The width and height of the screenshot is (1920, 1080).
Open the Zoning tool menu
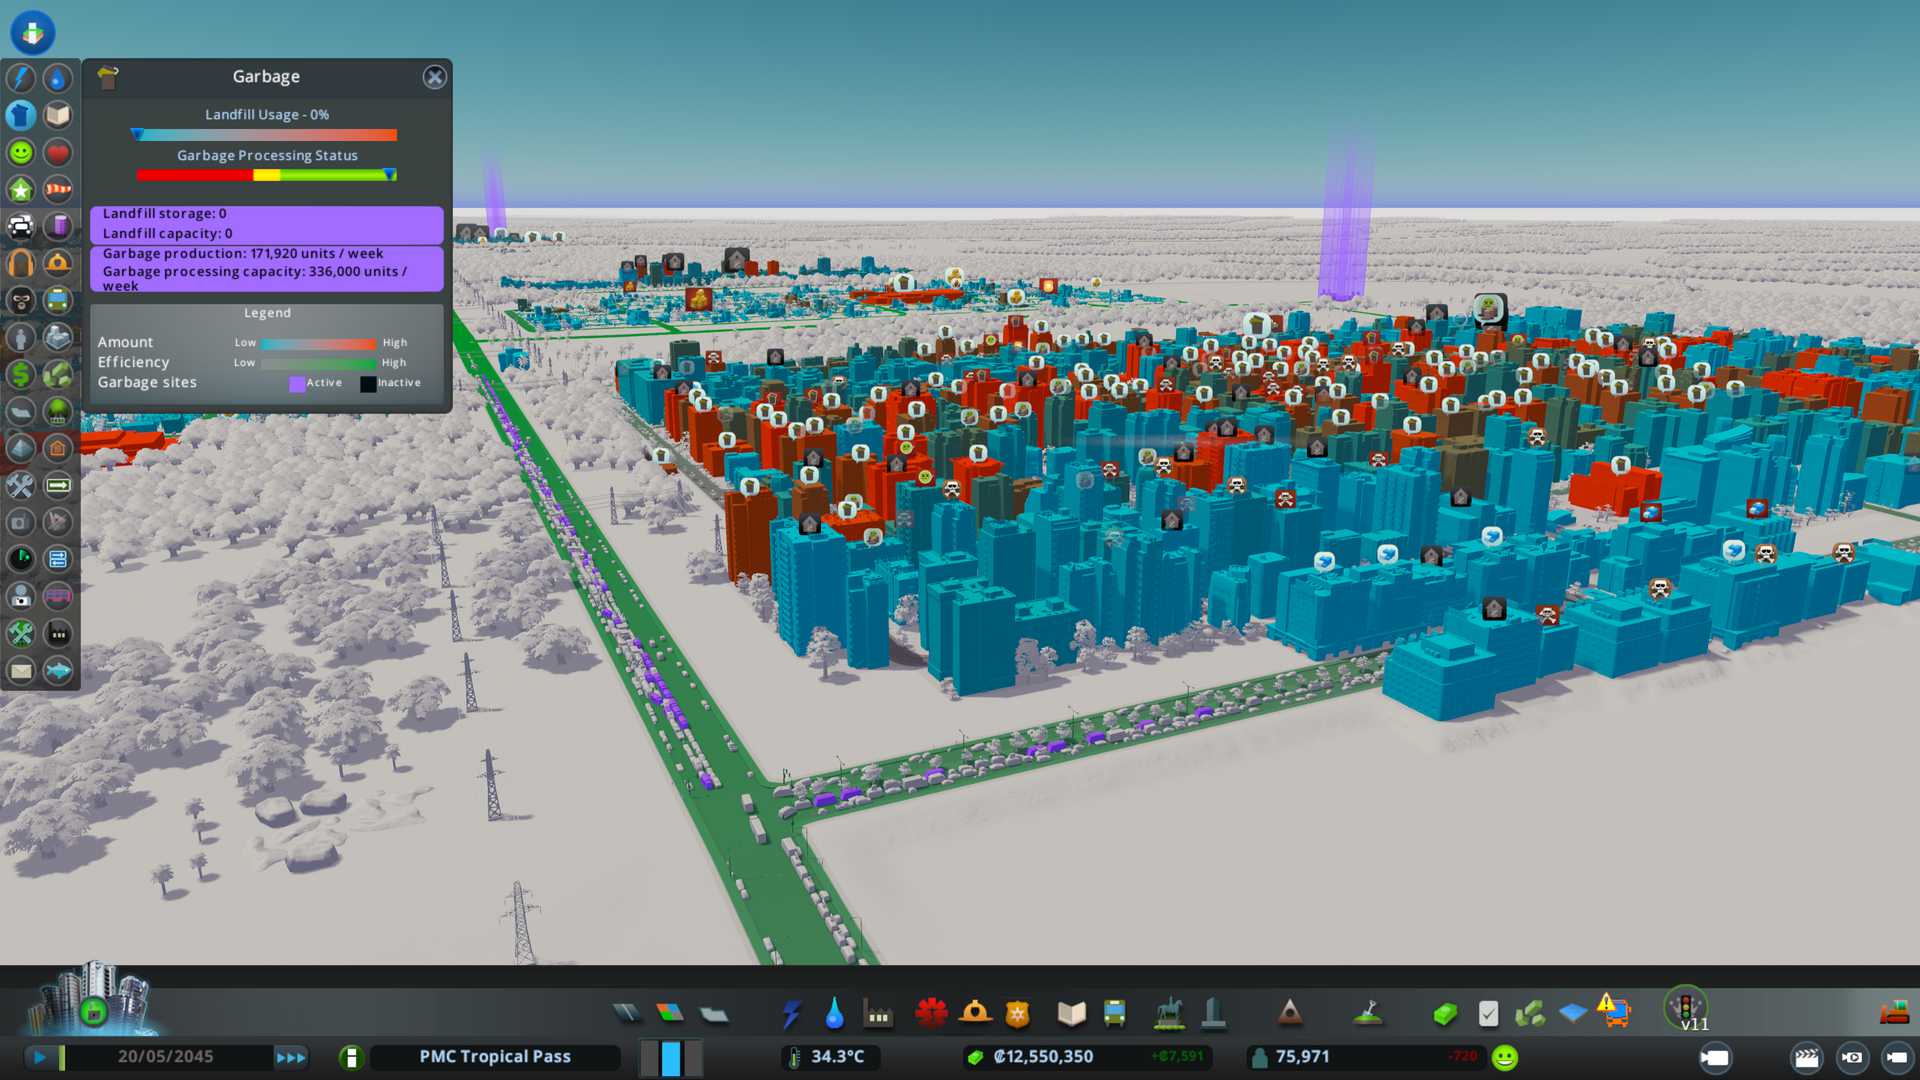coord(670,1014)
